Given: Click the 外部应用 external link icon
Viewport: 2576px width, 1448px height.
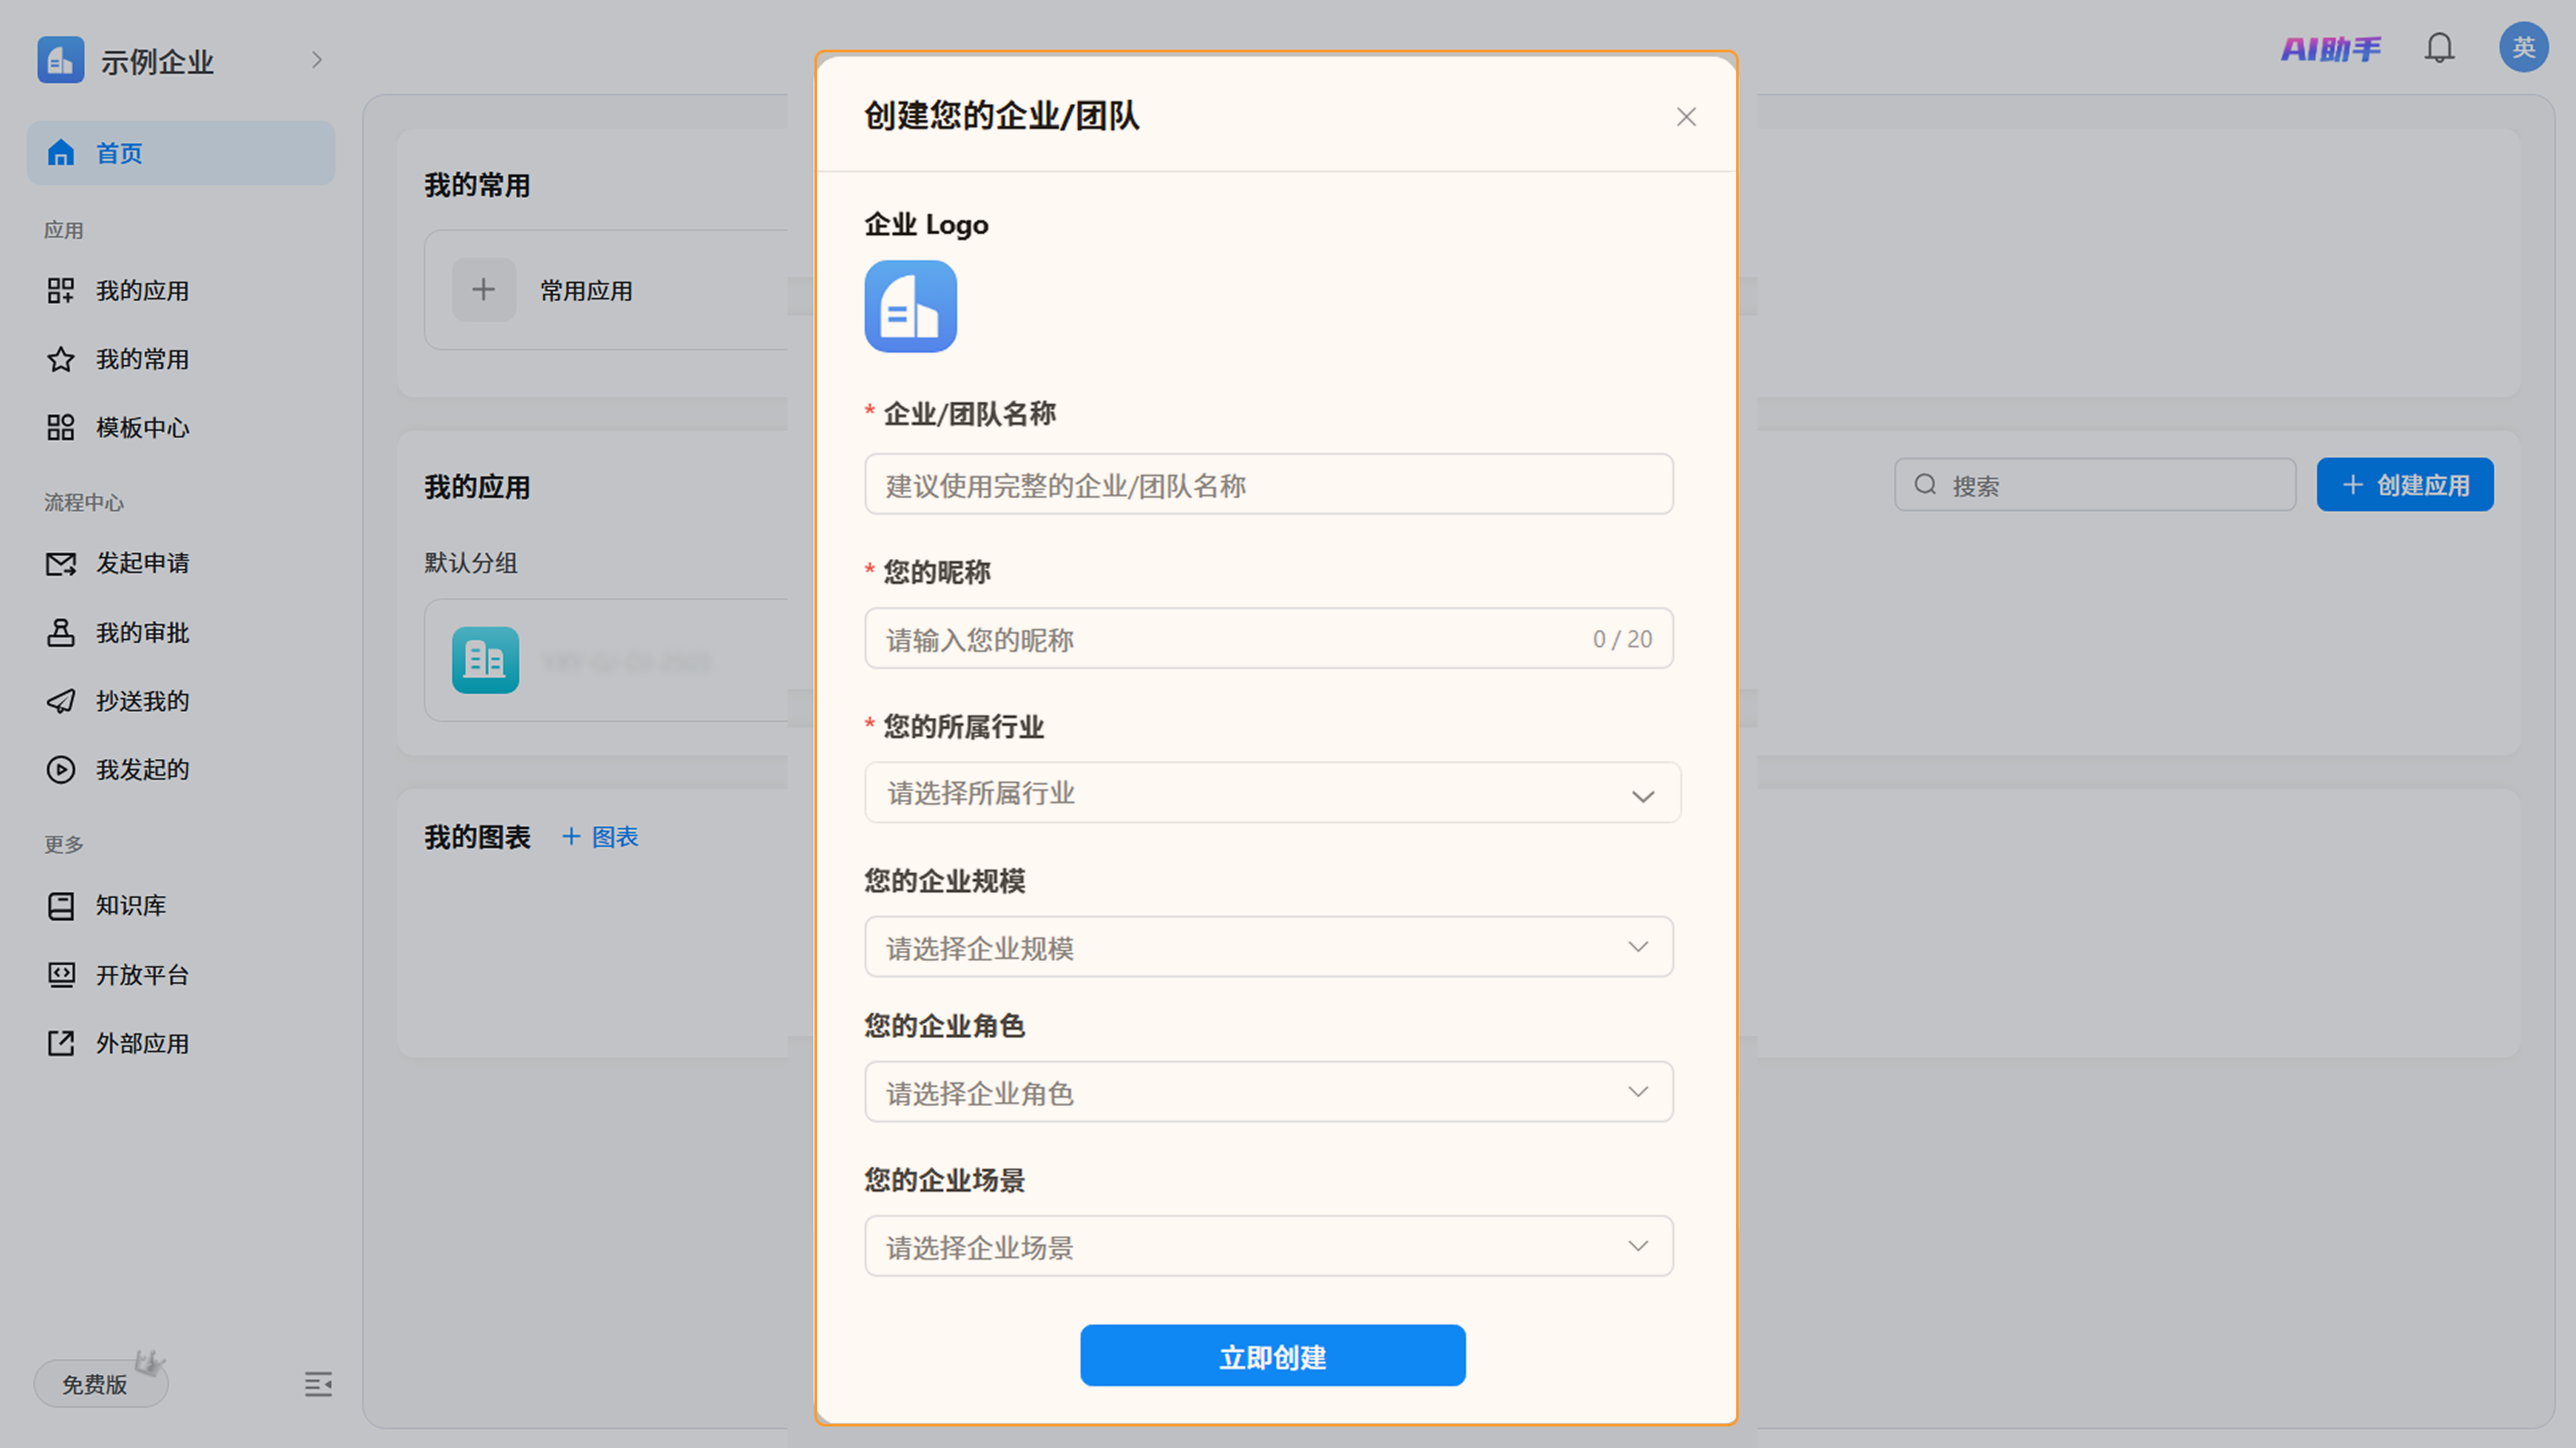Looking at the screenshot, I should pos(61,1043).
